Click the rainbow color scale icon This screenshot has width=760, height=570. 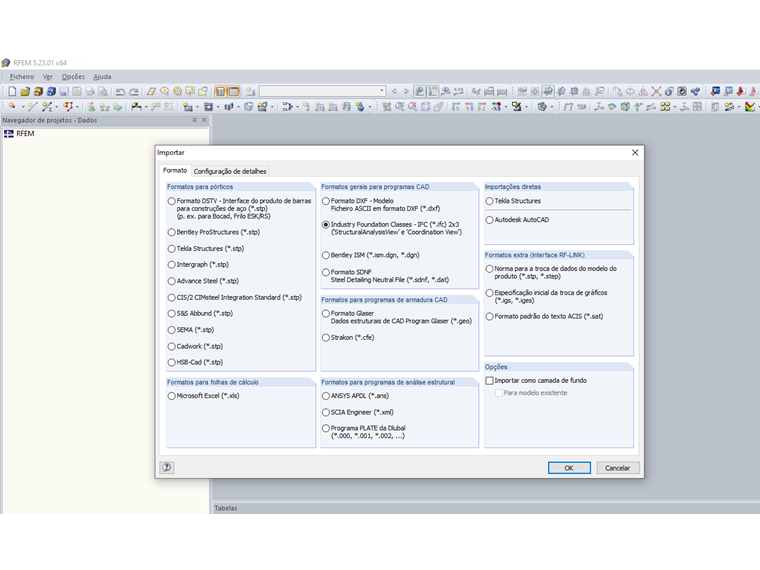click(x=750, y=107)
